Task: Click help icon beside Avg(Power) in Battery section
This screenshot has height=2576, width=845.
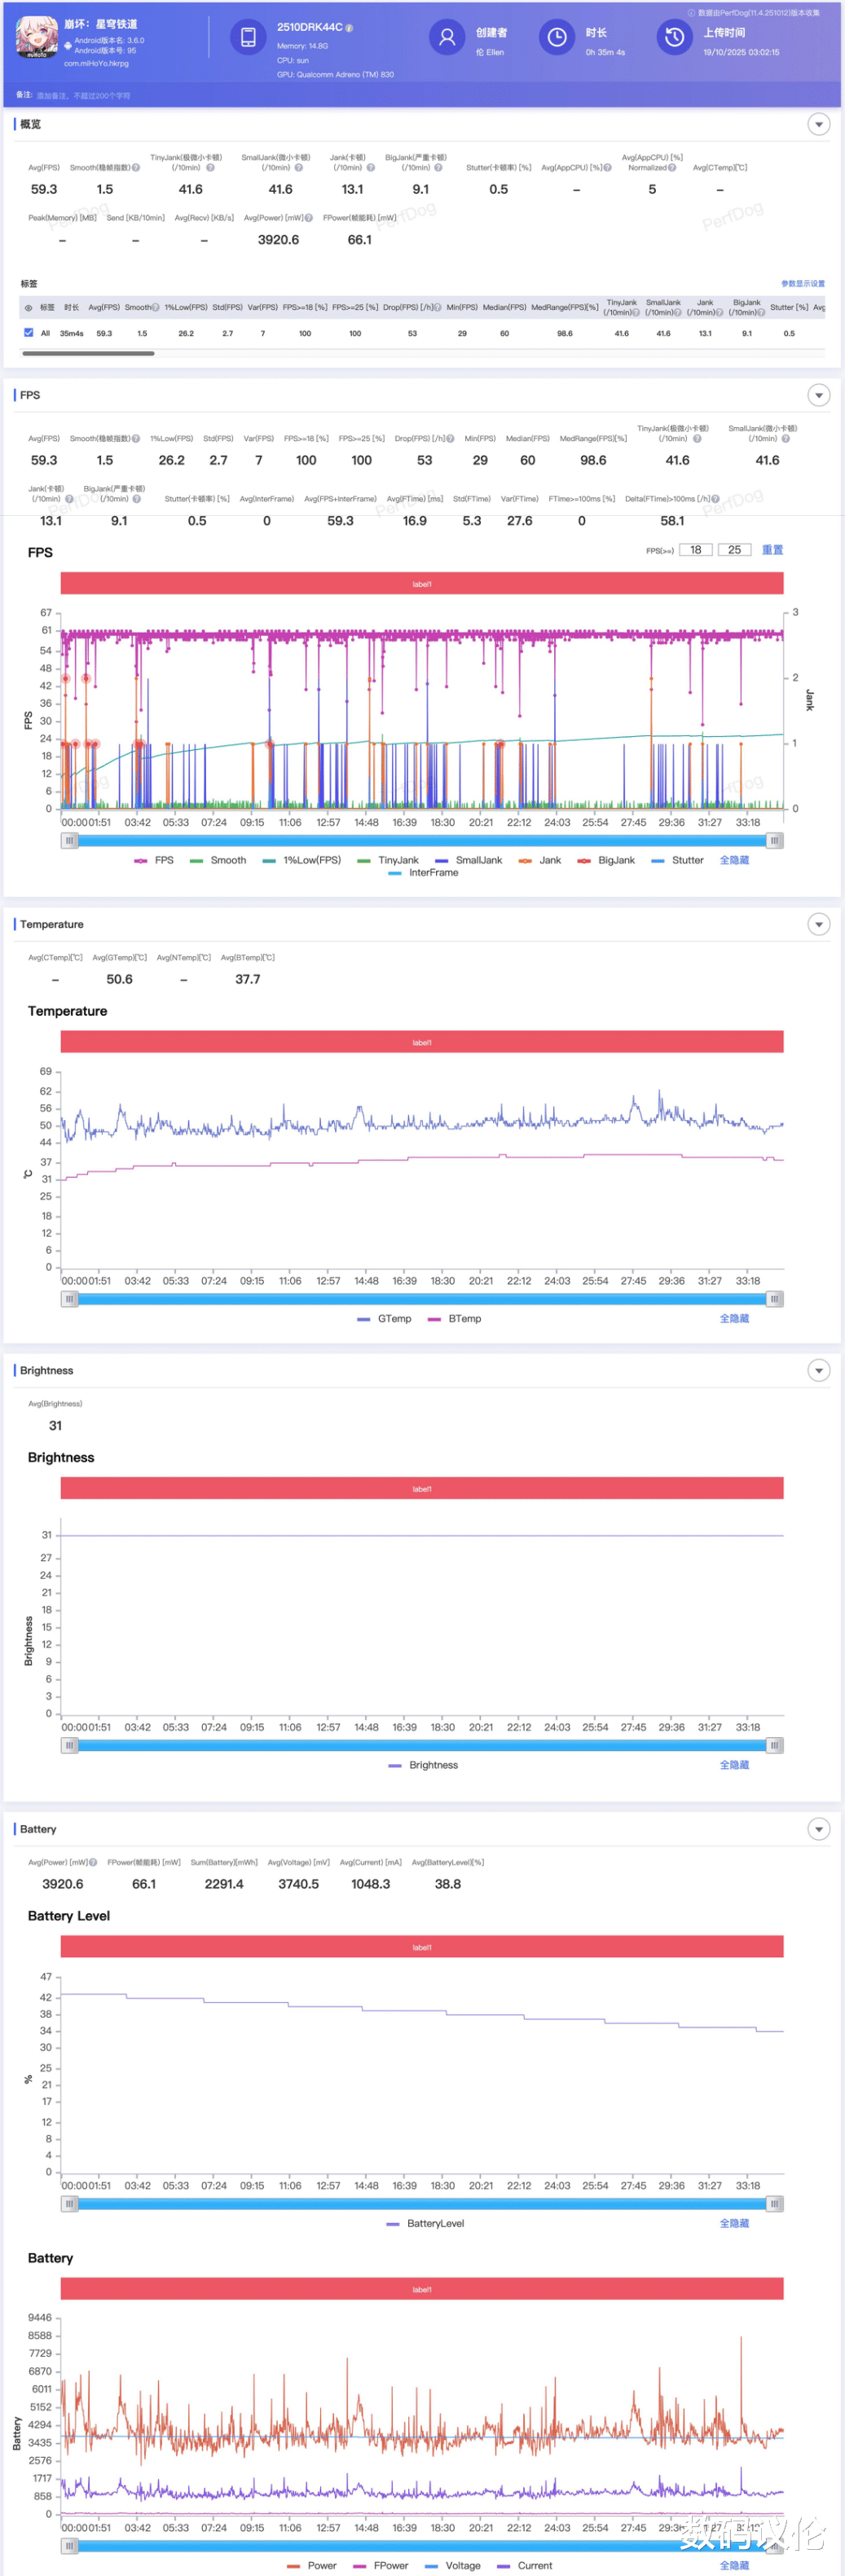Action: point(93,1862)
